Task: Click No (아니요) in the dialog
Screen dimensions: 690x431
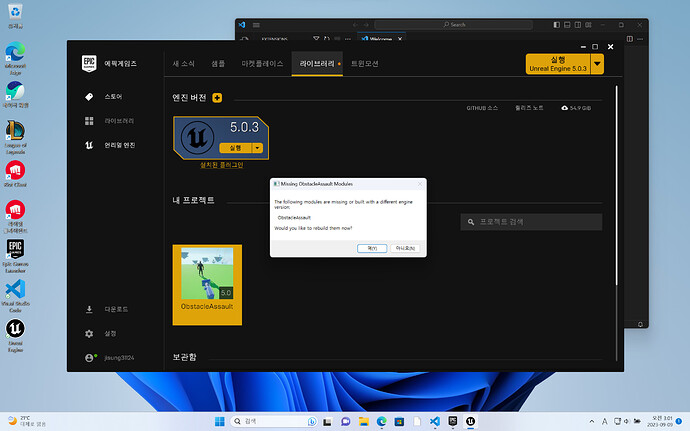Action: [x=405, y=248]
